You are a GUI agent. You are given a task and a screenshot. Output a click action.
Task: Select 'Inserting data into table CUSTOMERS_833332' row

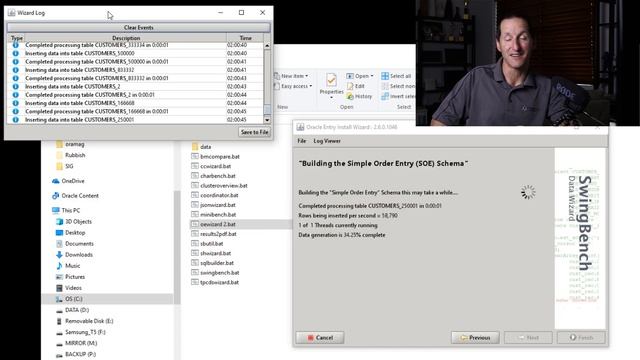[x=136, y=70]
